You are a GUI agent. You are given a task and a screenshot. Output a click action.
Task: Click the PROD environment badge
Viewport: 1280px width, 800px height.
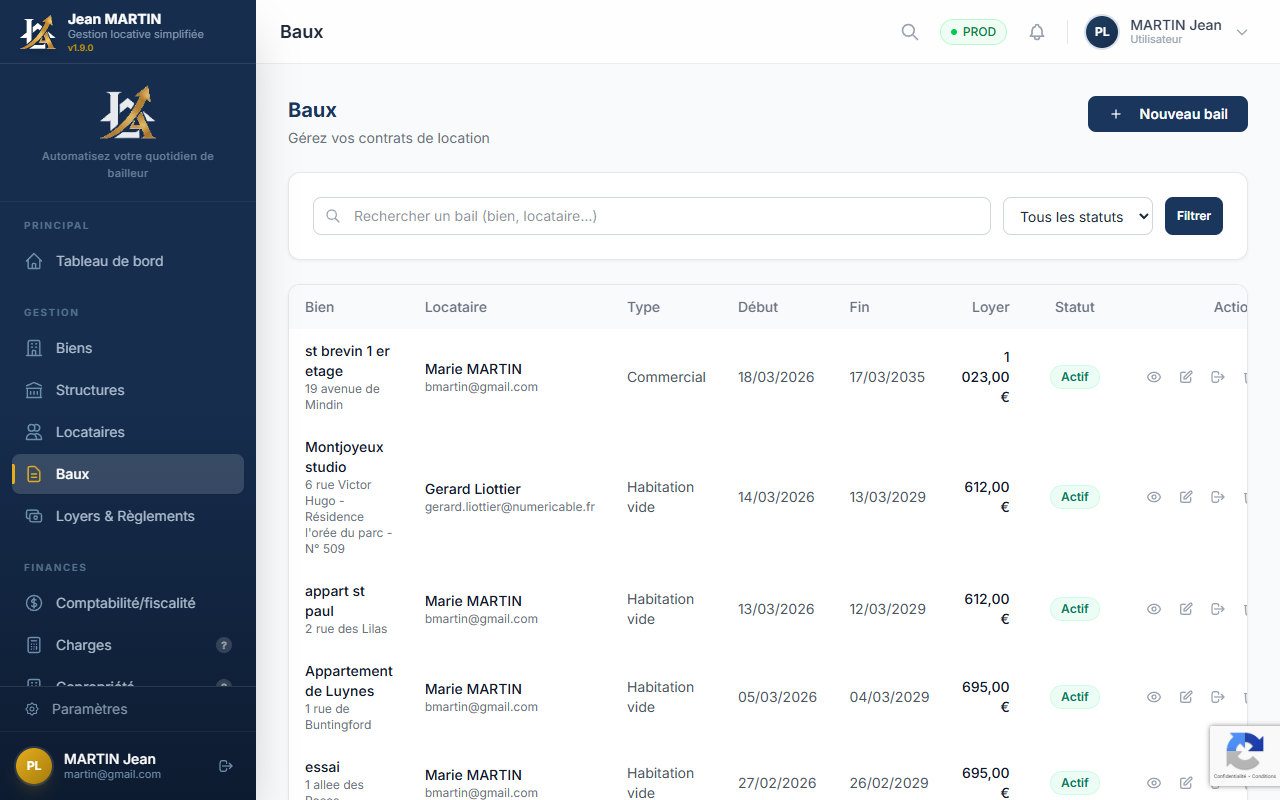973,32
